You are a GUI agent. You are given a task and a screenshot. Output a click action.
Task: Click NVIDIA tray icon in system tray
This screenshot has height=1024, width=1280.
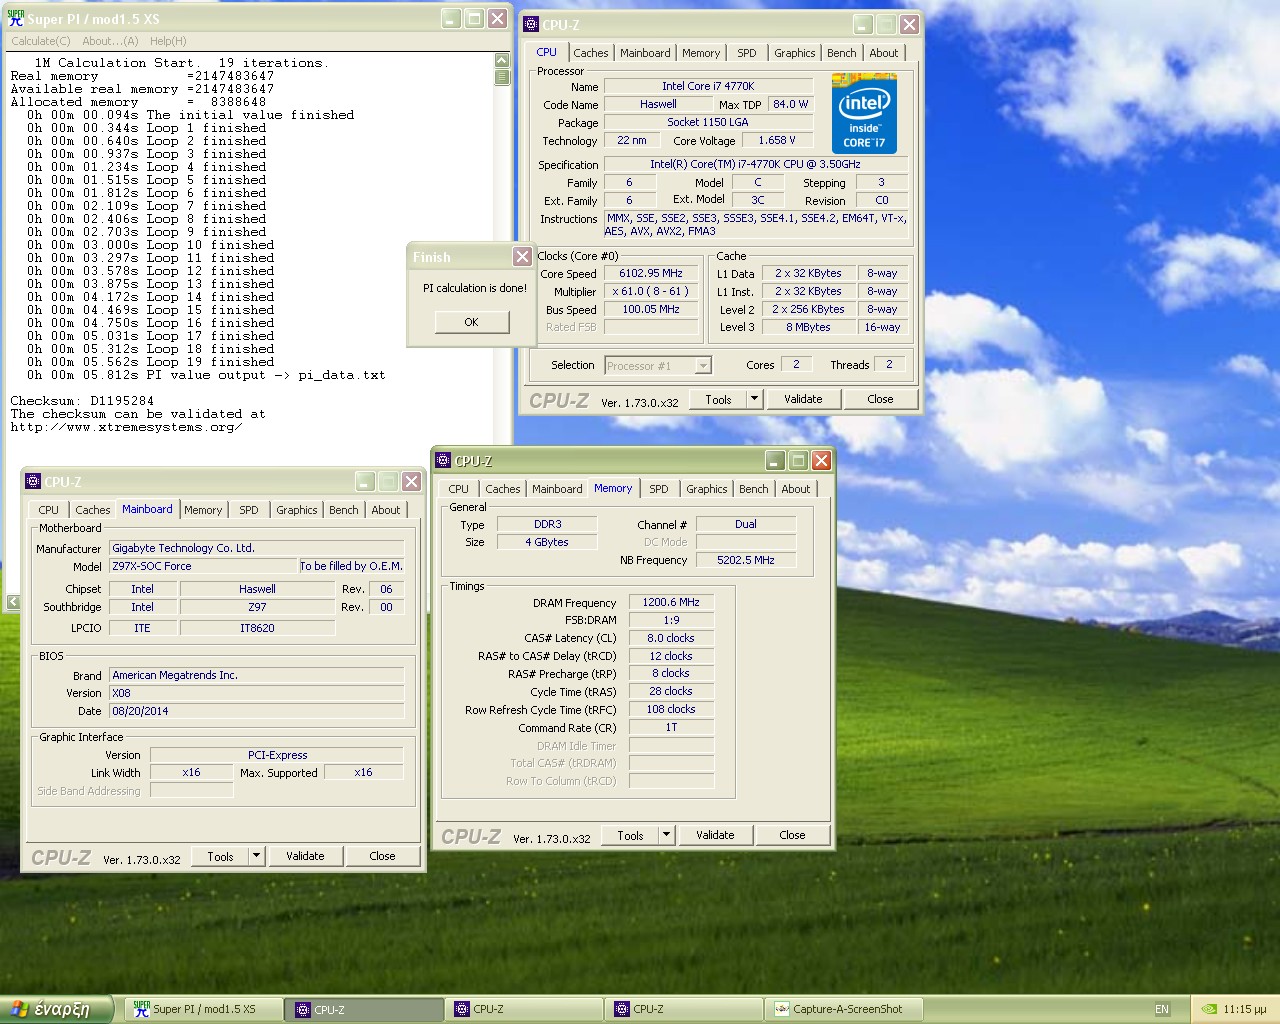[1209, 1009]
